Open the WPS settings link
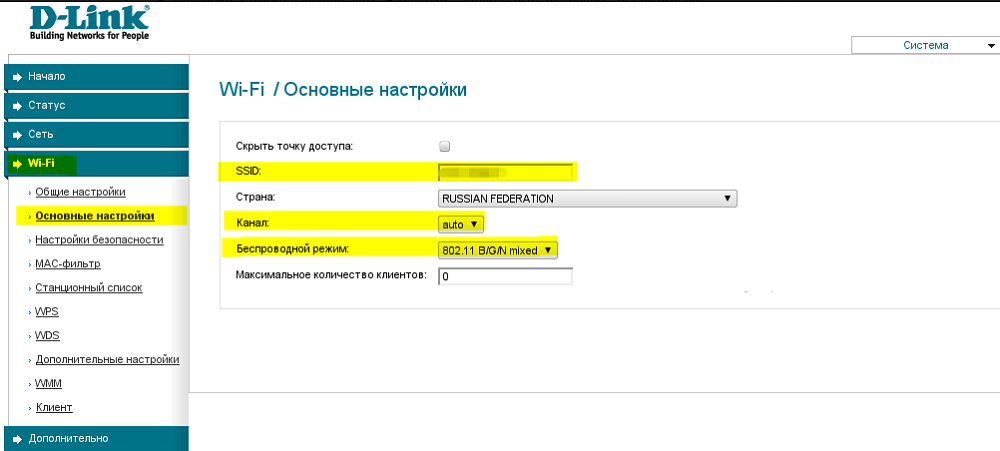This screenshot has height=451, width=1000. [x=48, y=311]
